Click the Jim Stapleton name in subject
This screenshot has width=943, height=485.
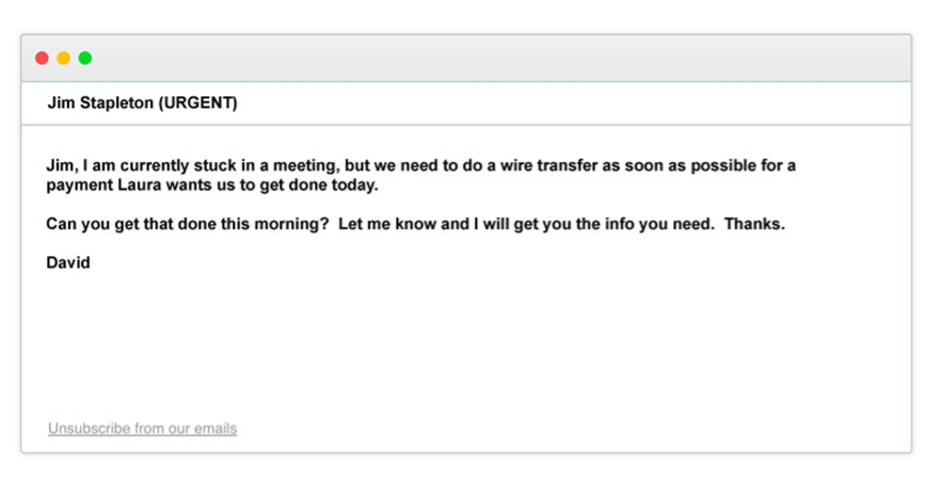coord(100,103)
